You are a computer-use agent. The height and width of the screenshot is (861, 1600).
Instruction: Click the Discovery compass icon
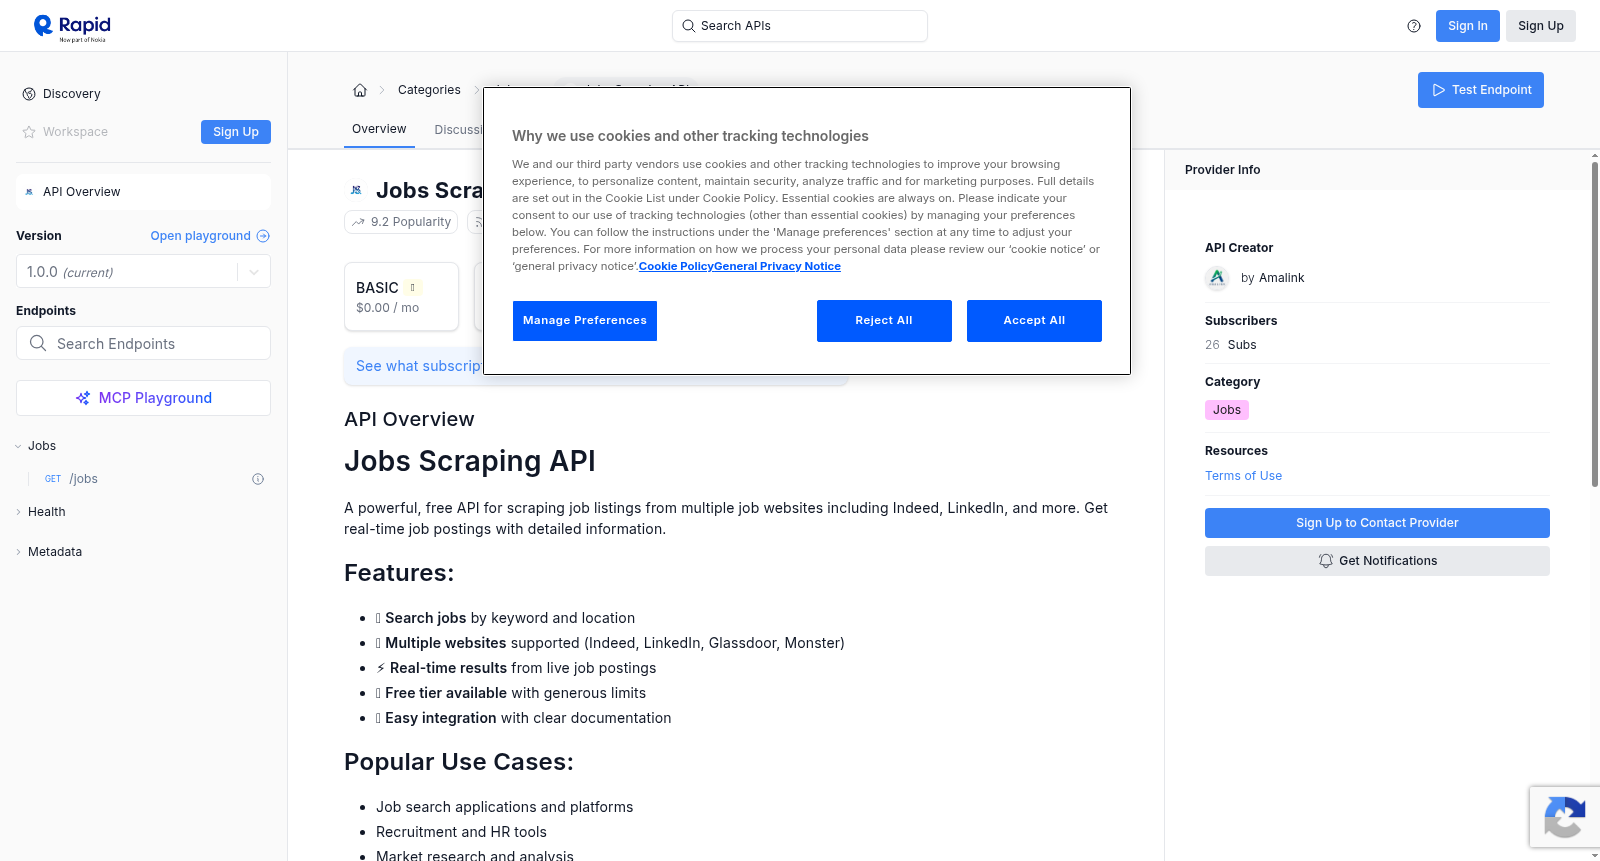29,94
